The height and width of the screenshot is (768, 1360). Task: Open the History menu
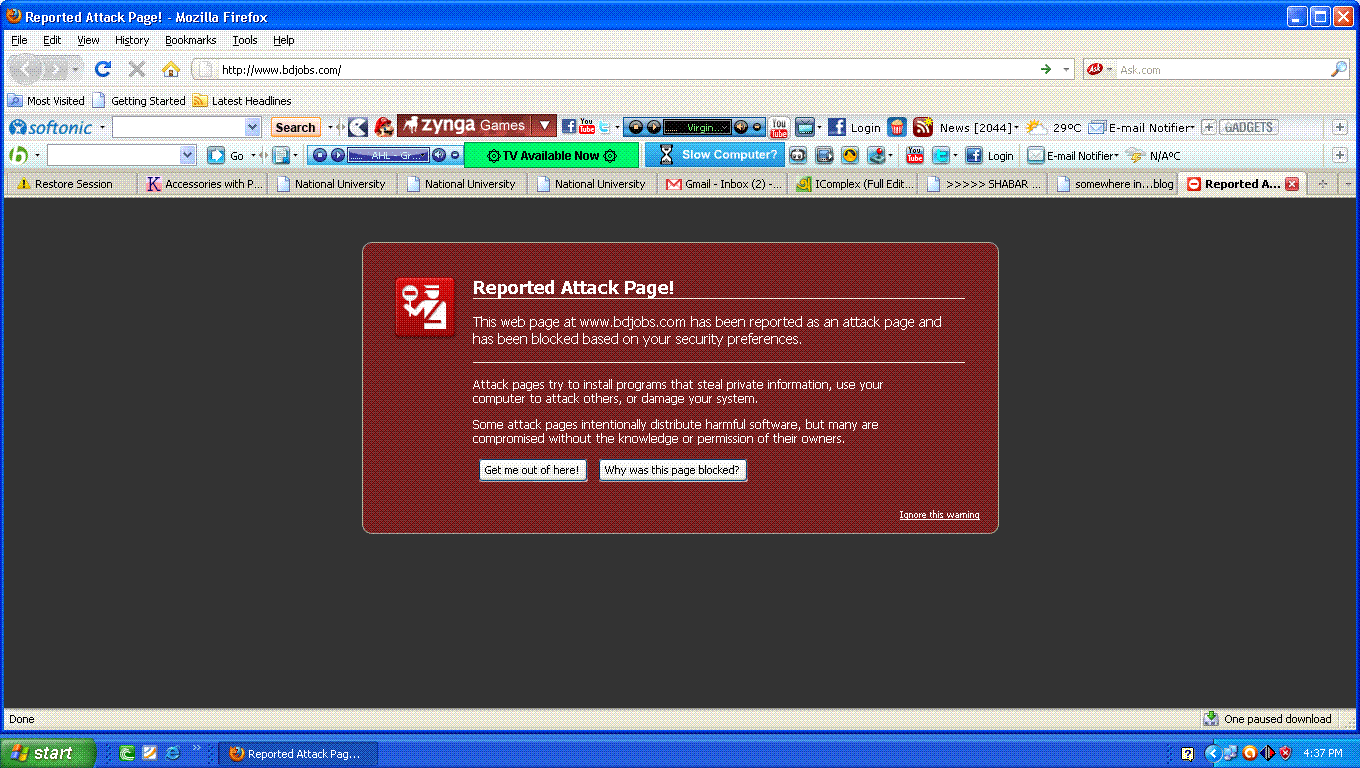coord(131,40)
